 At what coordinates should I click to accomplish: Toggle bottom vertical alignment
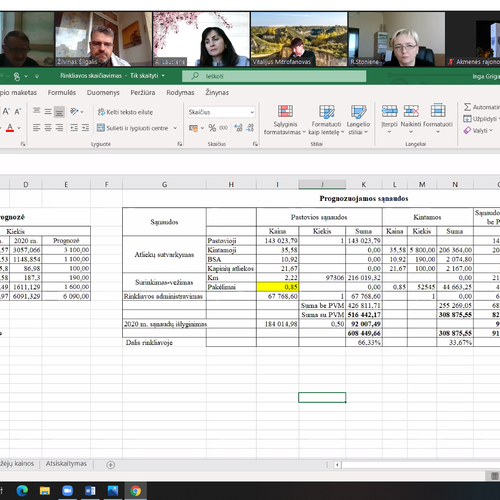click(59, 112)
